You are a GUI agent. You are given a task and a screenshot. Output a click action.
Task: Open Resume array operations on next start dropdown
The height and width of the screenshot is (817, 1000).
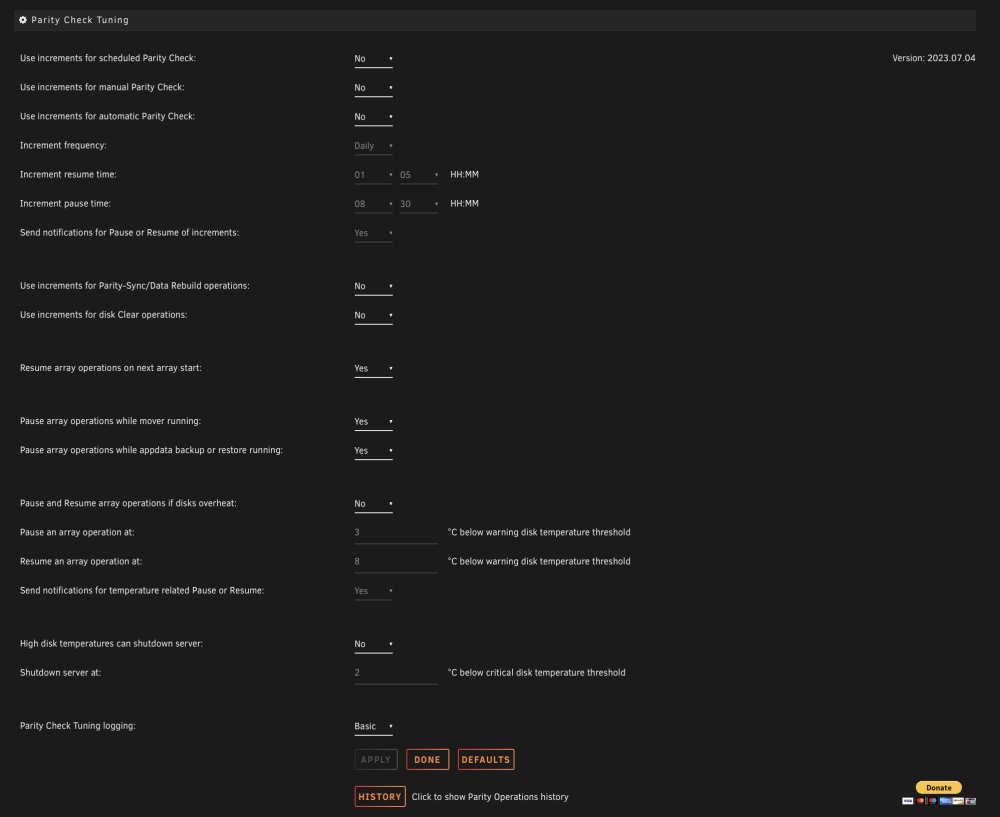pyautogui.click(x=374, y=369)
